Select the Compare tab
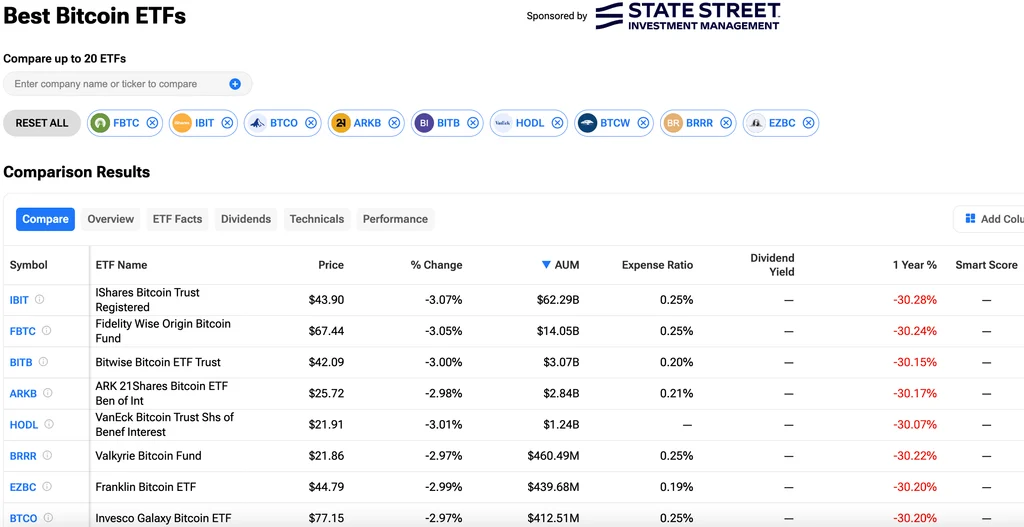The width and height of the screenshot is (1024, 527). tap(46, 219)
